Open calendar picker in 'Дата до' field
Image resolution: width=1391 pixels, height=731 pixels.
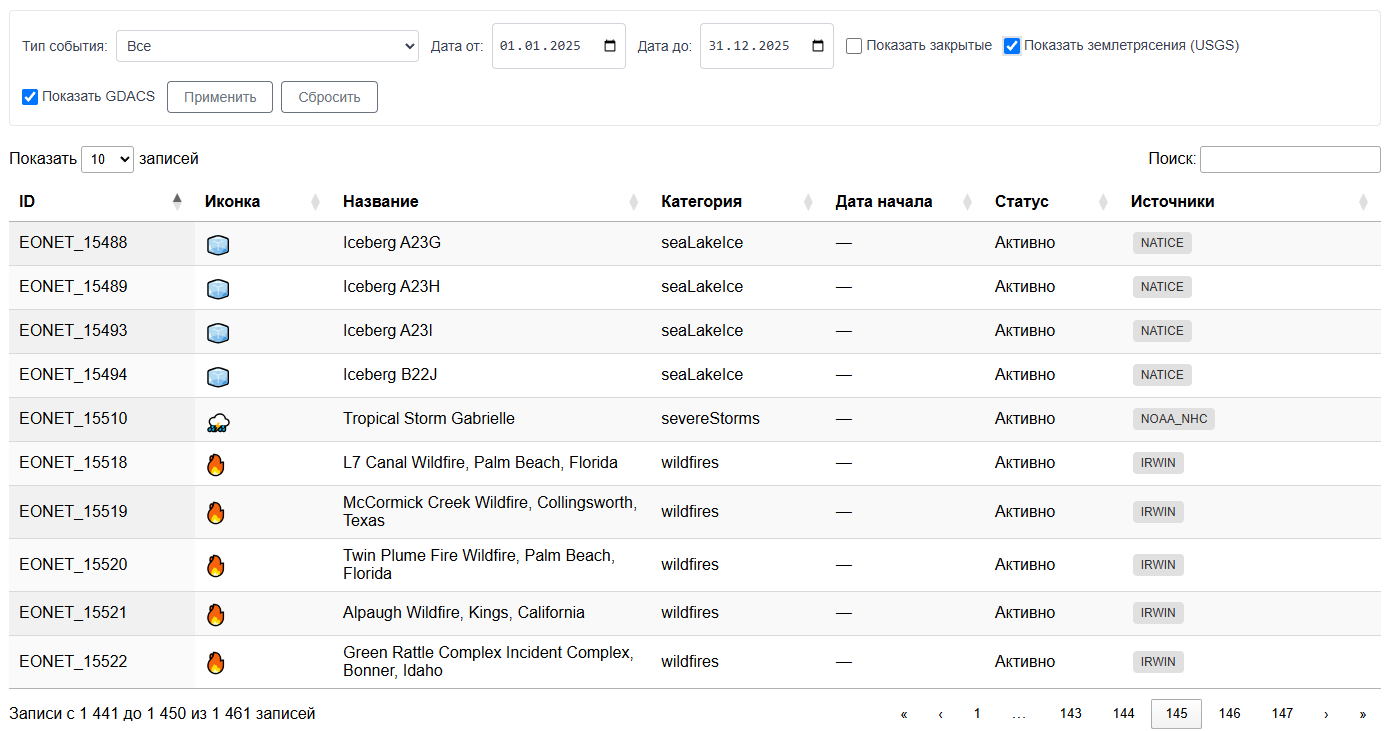818,46
